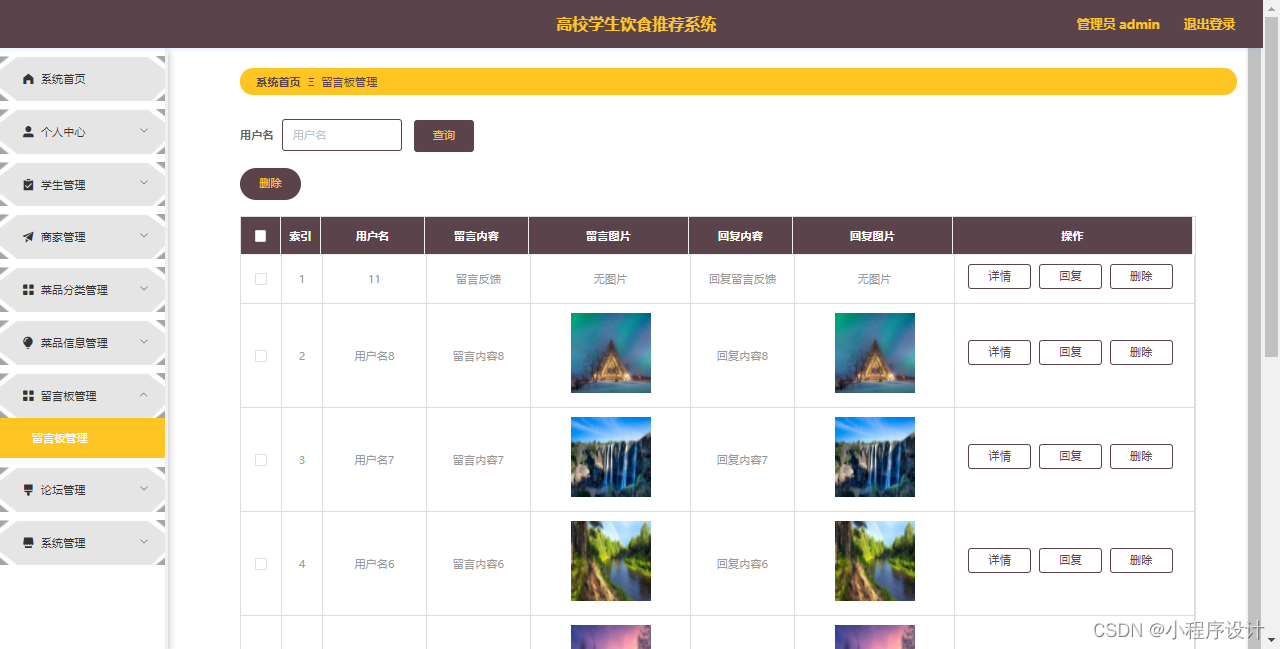Click the 留言图片 forest thumbnail in row 用户名6
Screen dimensions: 1280x649
pos(611,561)
